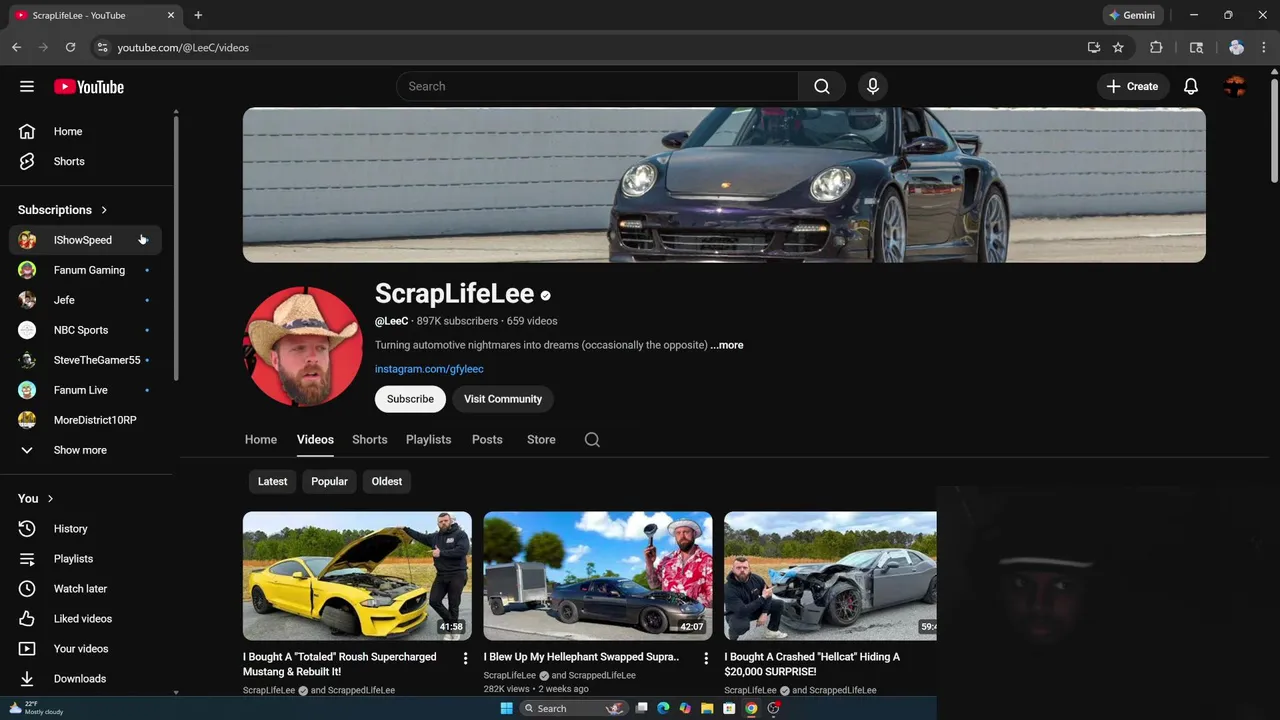Click the search magnifier button beside the search field

(822, 87)
